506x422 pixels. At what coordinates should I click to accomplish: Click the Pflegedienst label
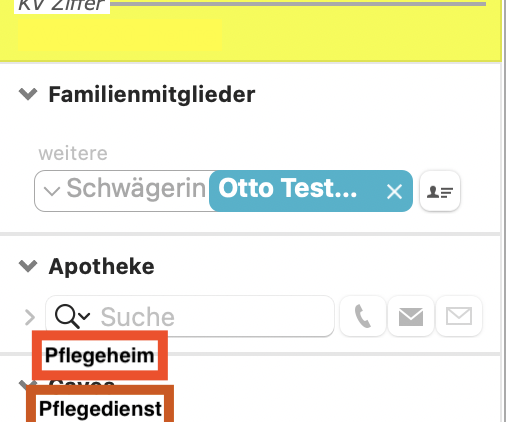pyautogui.click(x=100, y=409)
